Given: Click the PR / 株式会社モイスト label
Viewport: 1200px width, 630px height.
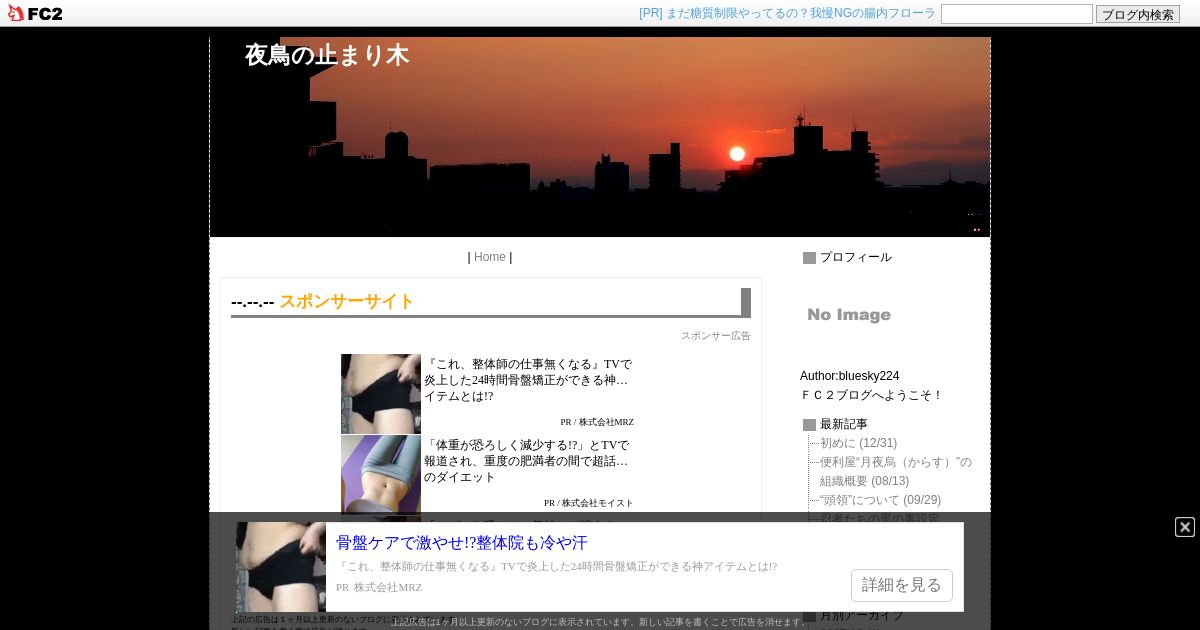Looking at the screenshot, I should [589, 503].
